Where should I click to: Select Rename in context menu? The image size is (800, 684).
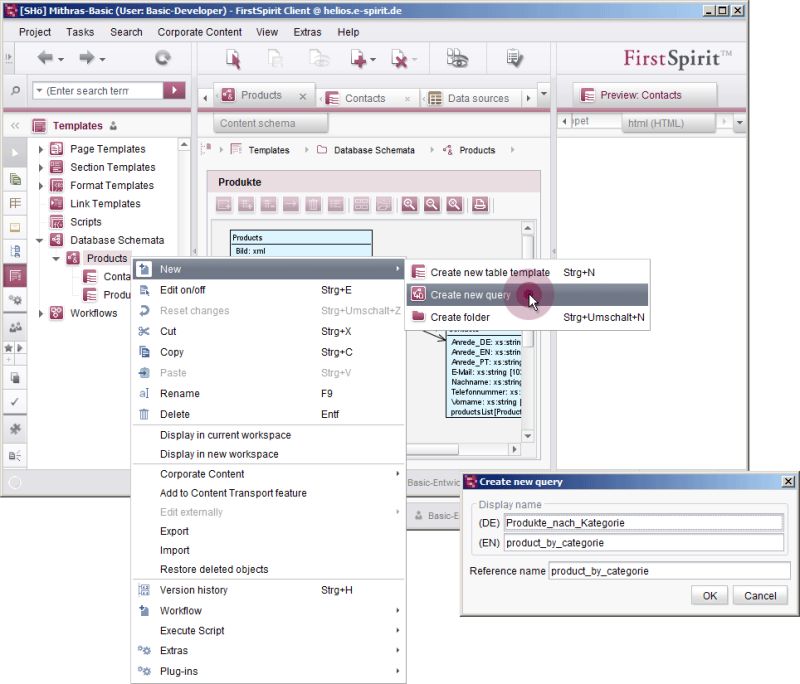click(268, 394)
